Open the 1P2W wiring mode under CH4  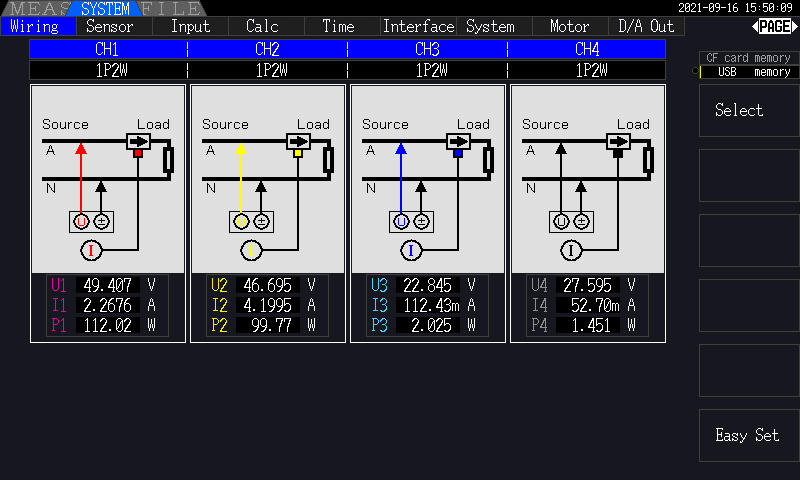587,70
